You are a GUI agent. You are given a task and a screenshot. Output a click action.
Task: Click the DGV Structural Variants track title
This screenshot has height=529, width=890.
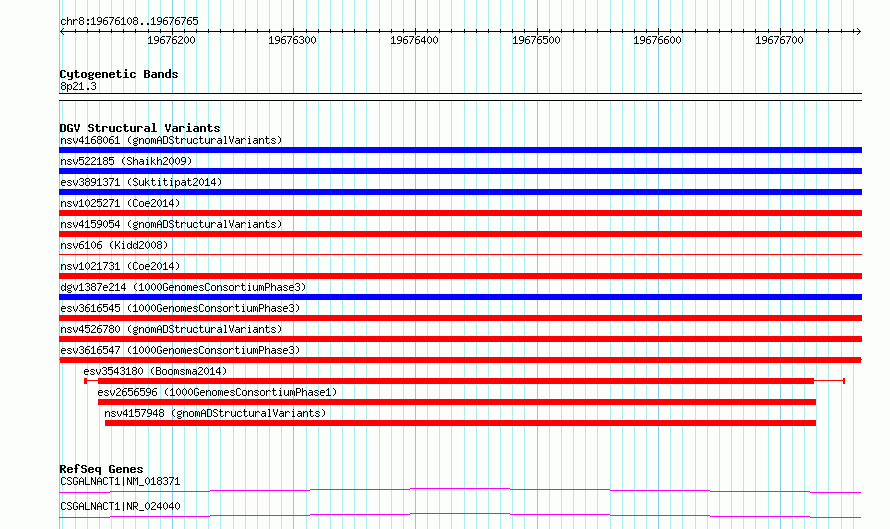coord(140,128)
